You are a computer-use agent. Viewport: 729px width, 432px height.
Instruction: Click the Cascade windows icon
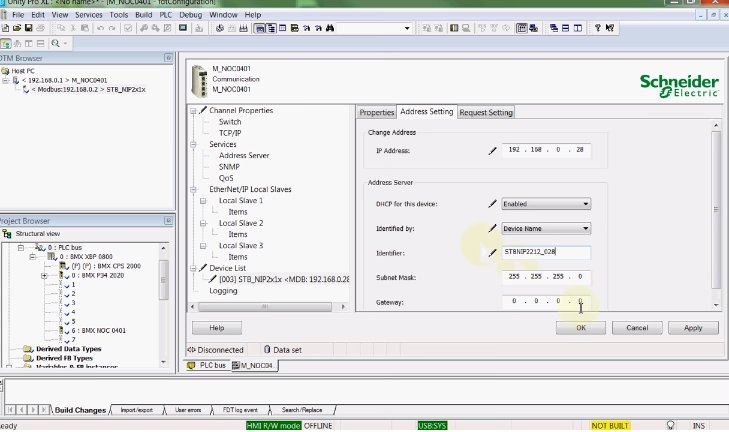click(554, 28)
